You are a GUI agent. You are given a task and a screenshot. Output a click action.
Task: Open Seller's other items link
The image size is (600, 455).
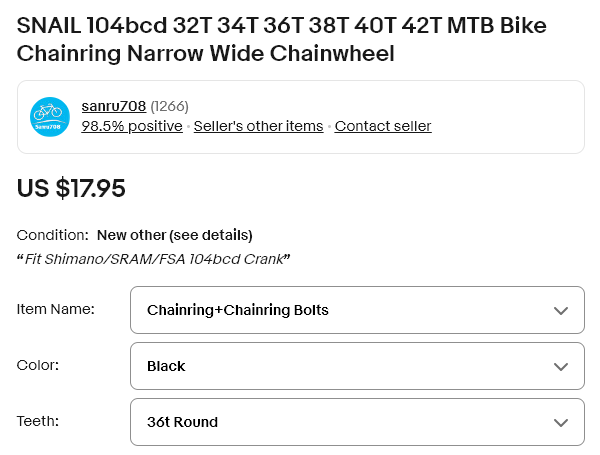coord(258,126)
